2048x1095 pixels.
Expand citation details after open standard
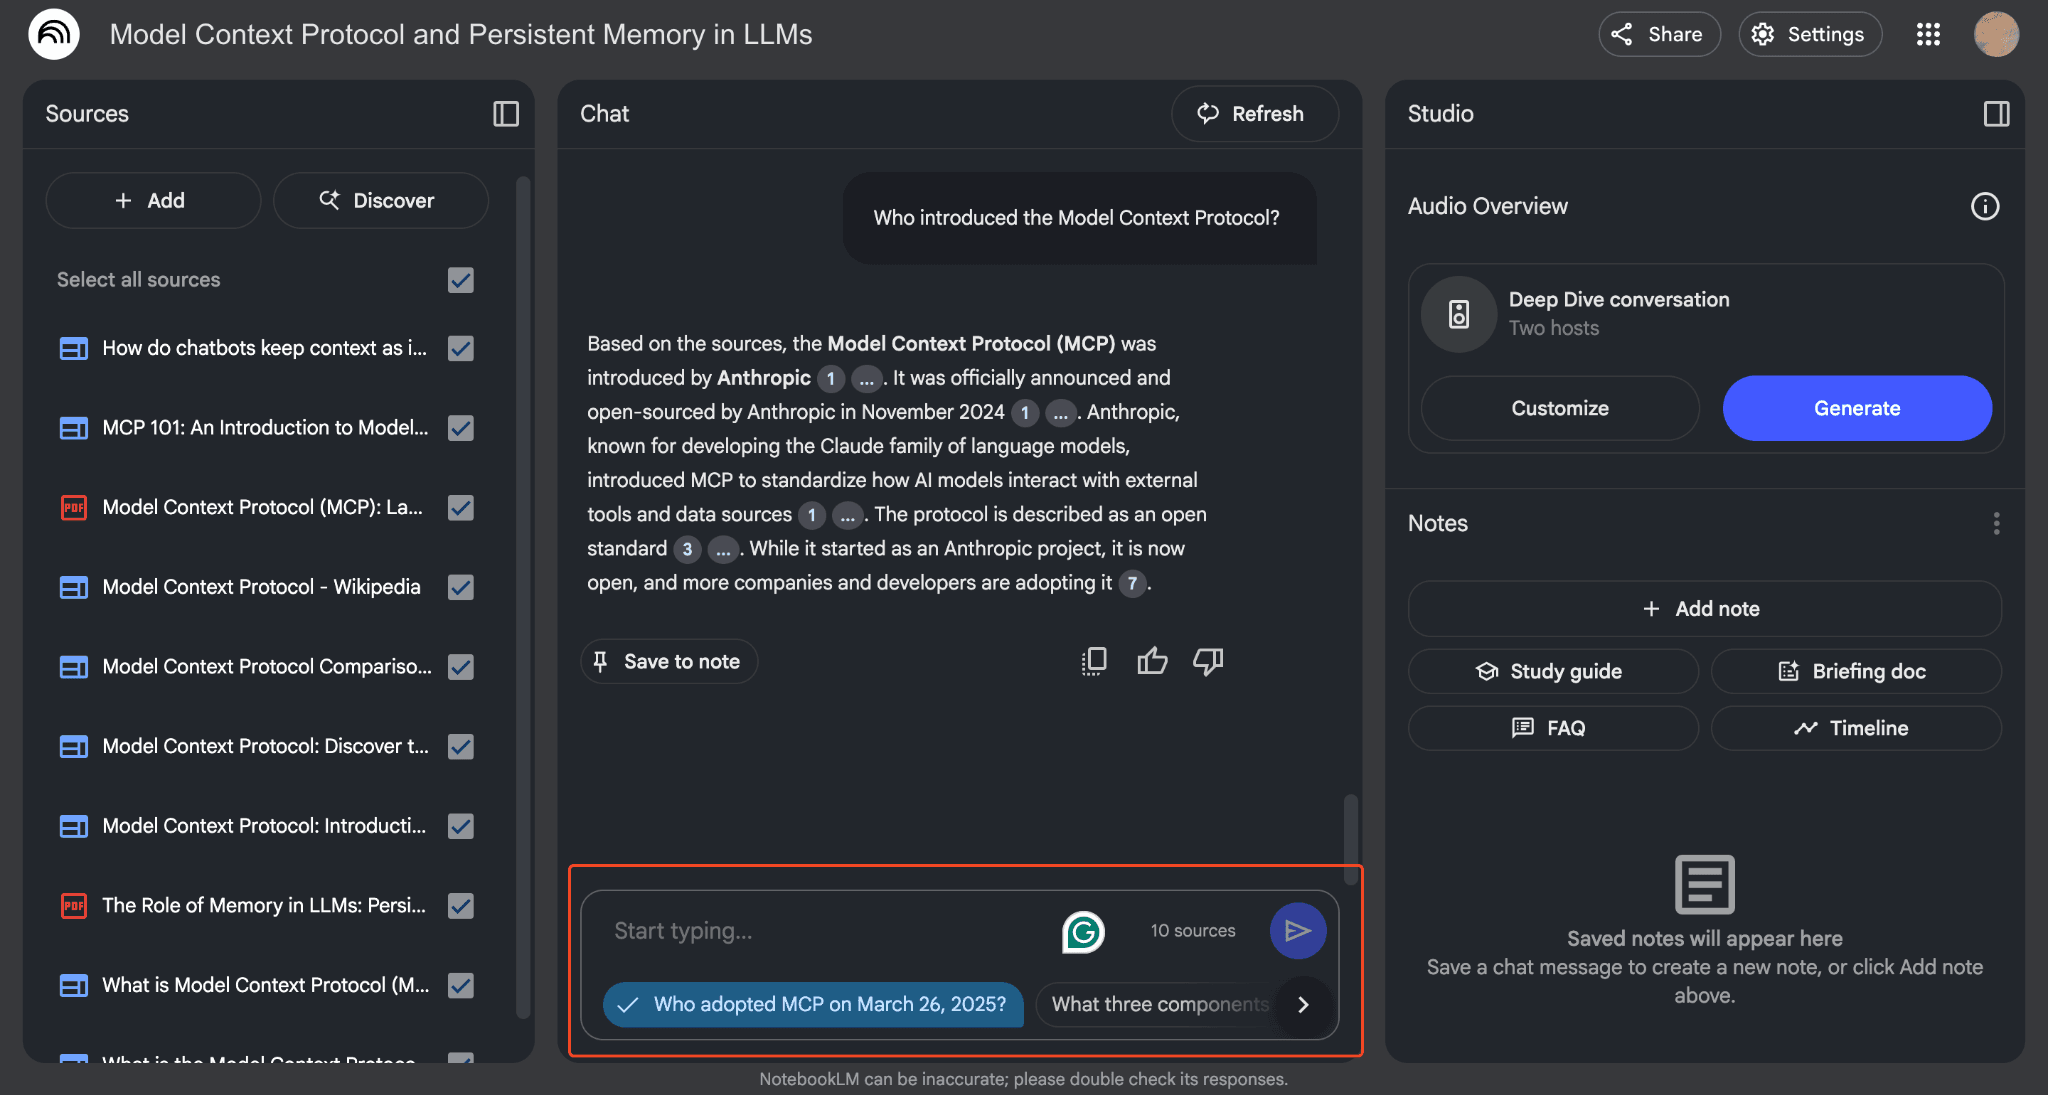pos(722,549)
